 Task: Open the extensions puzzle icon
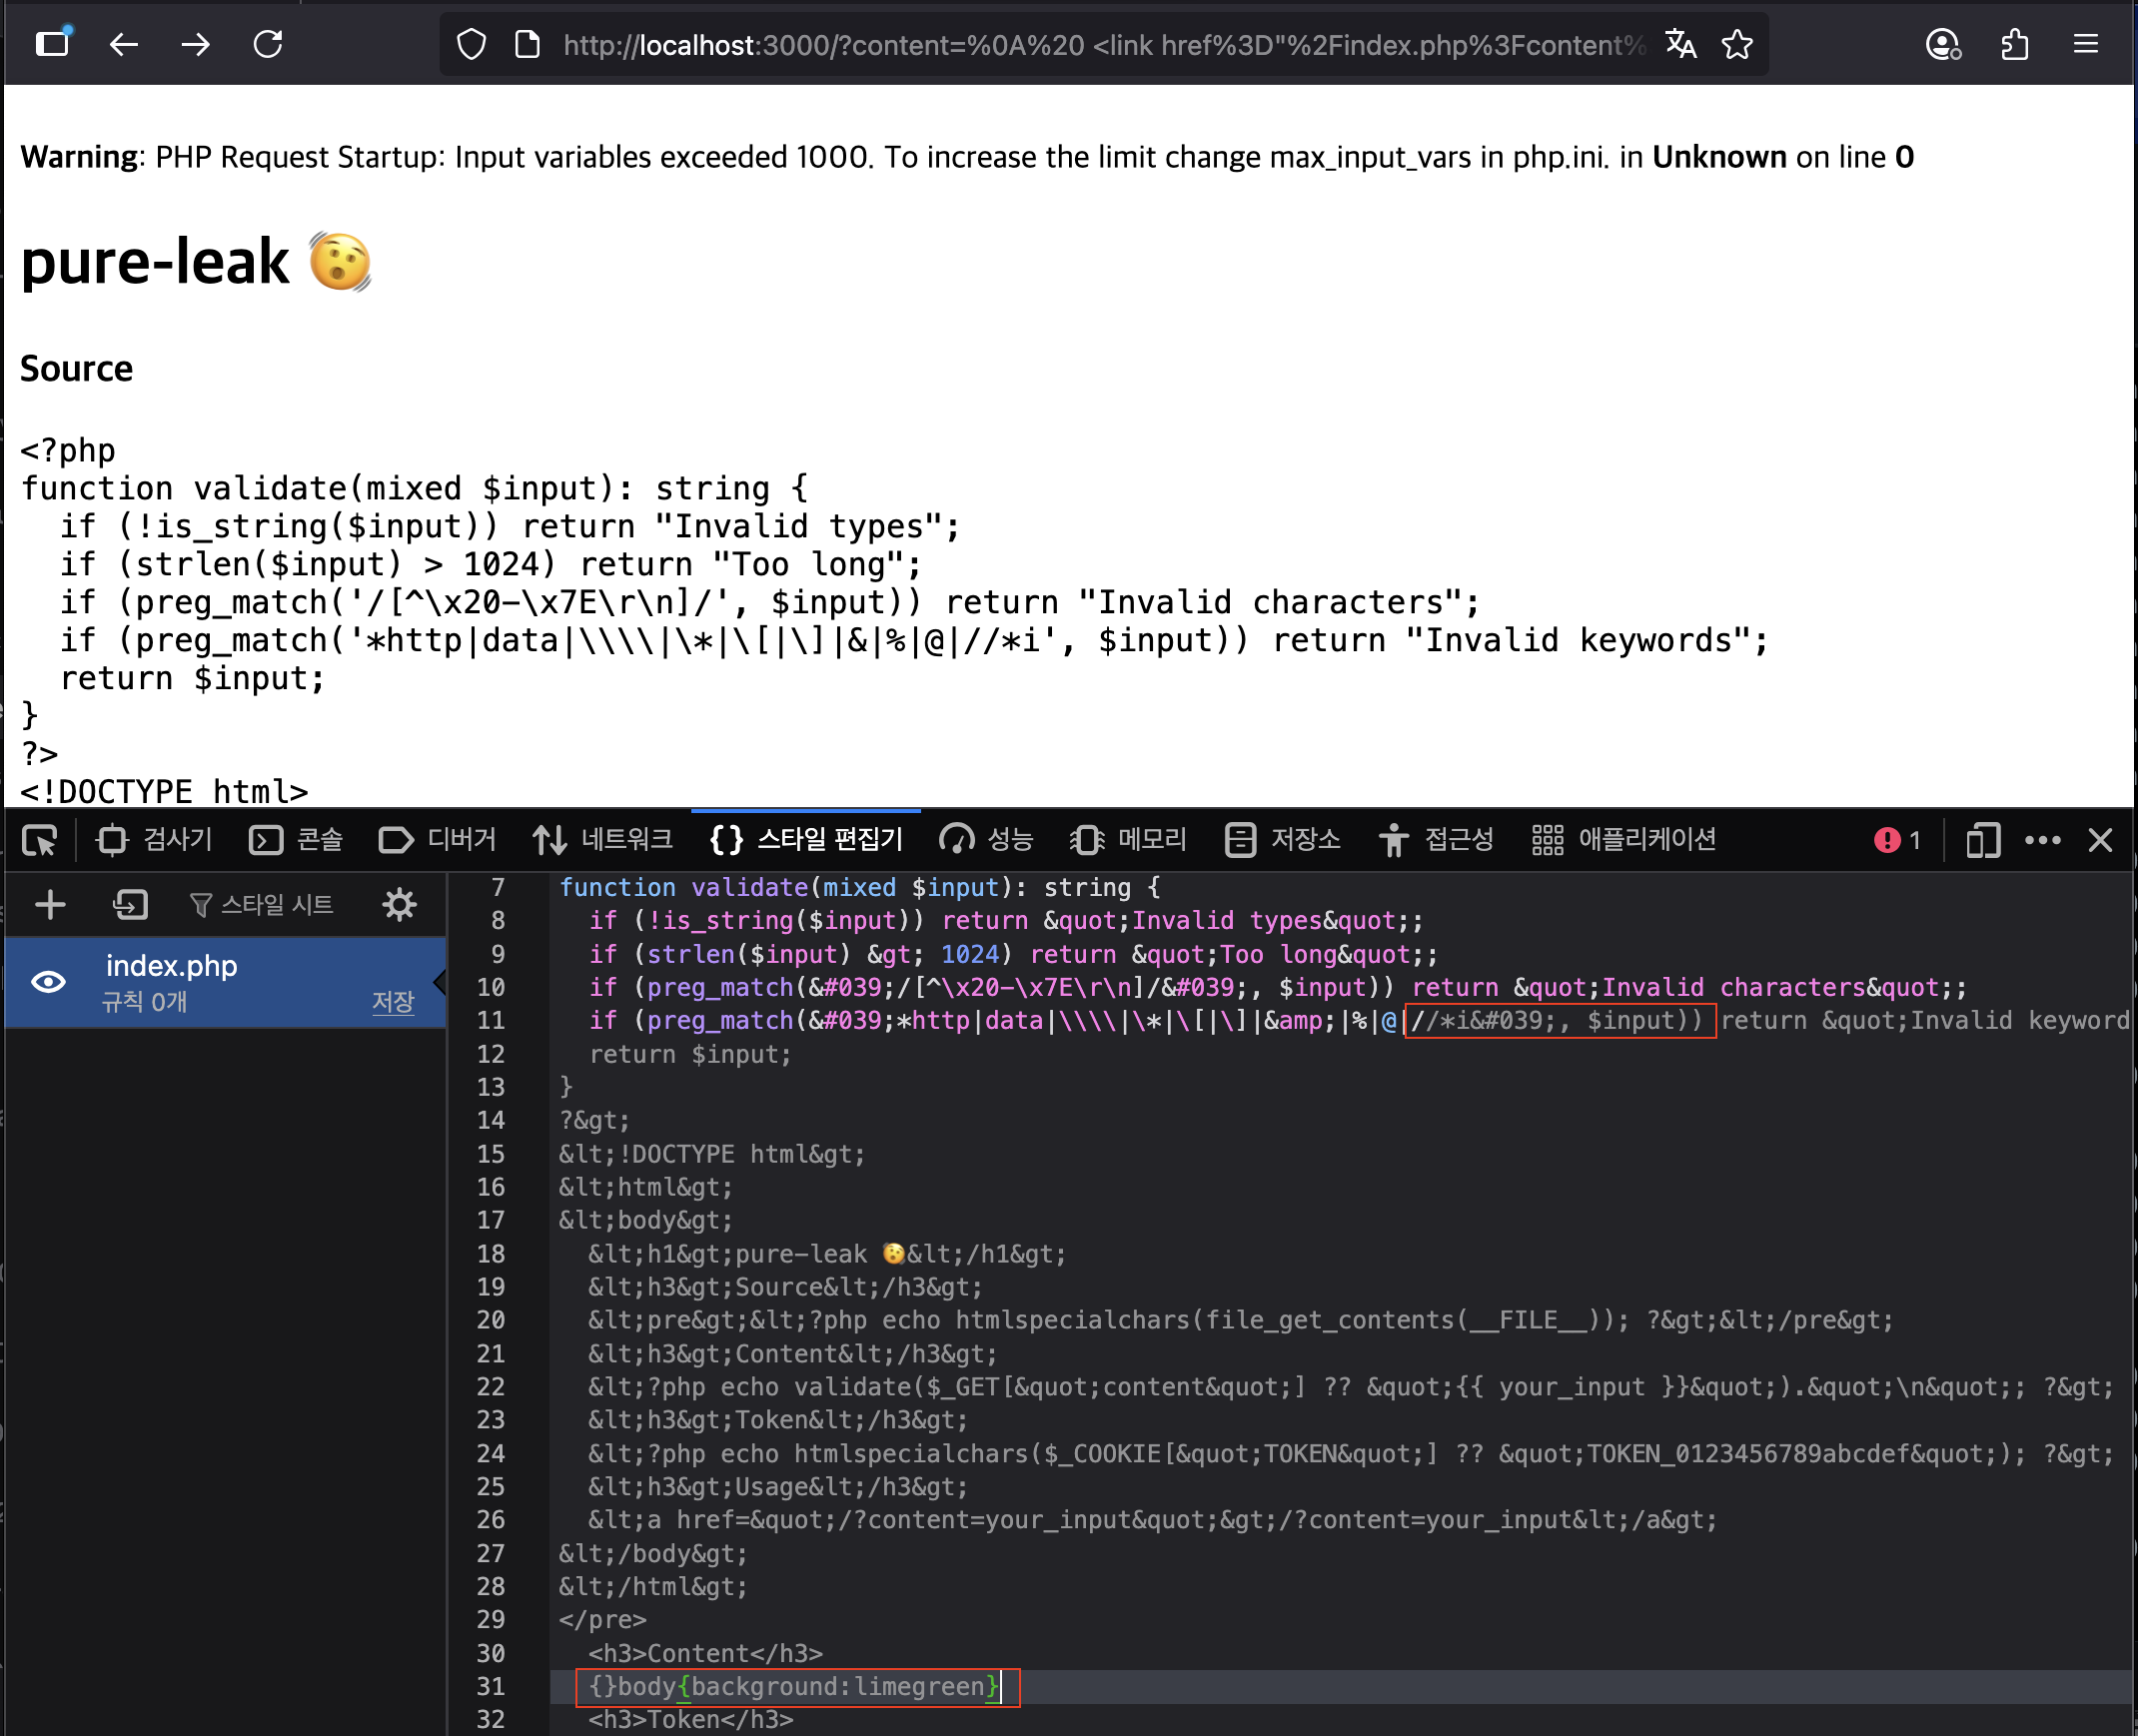point(2015,44)
